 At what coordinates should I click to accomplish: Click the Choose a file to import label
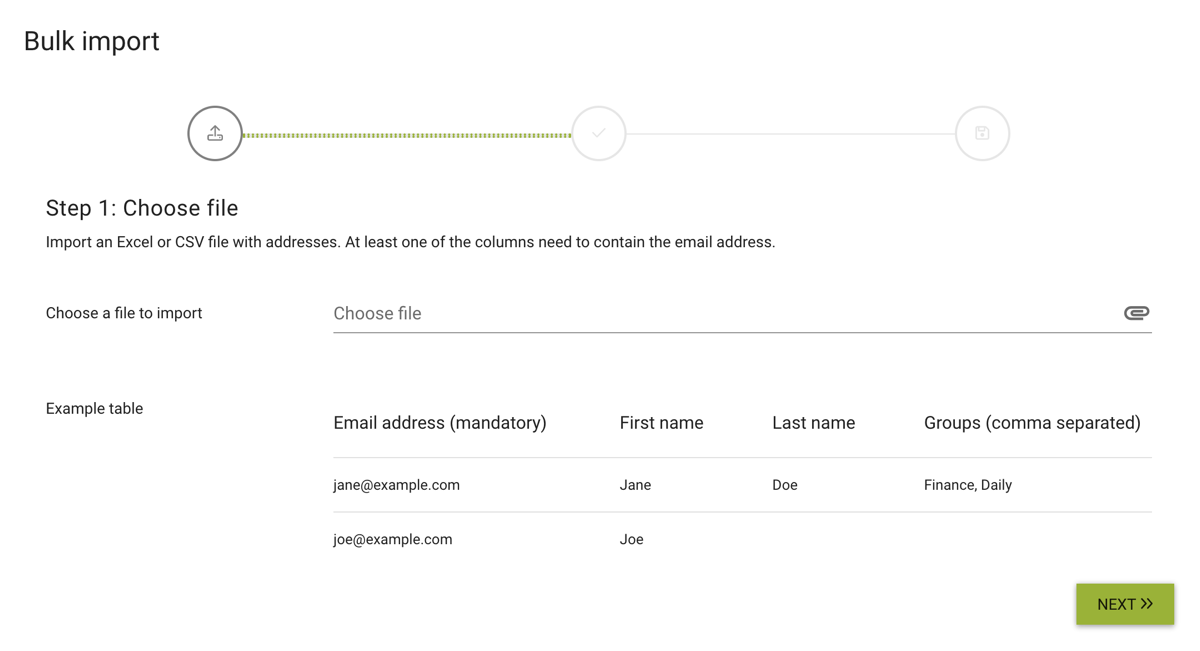point(124,313)
